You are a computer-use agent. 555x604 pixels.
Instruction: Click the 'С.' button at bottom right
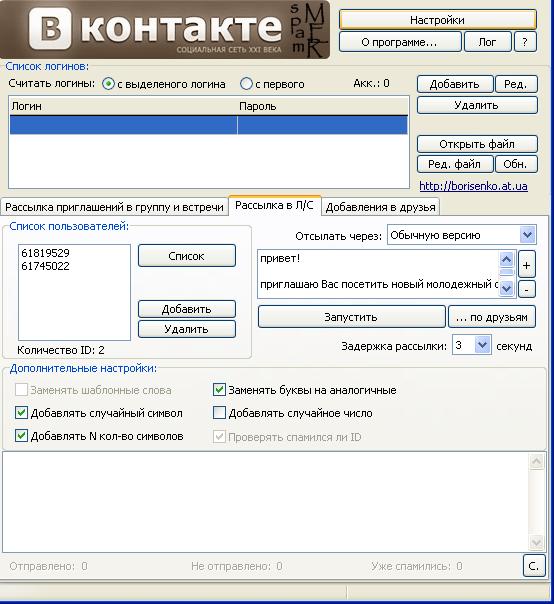534,565
